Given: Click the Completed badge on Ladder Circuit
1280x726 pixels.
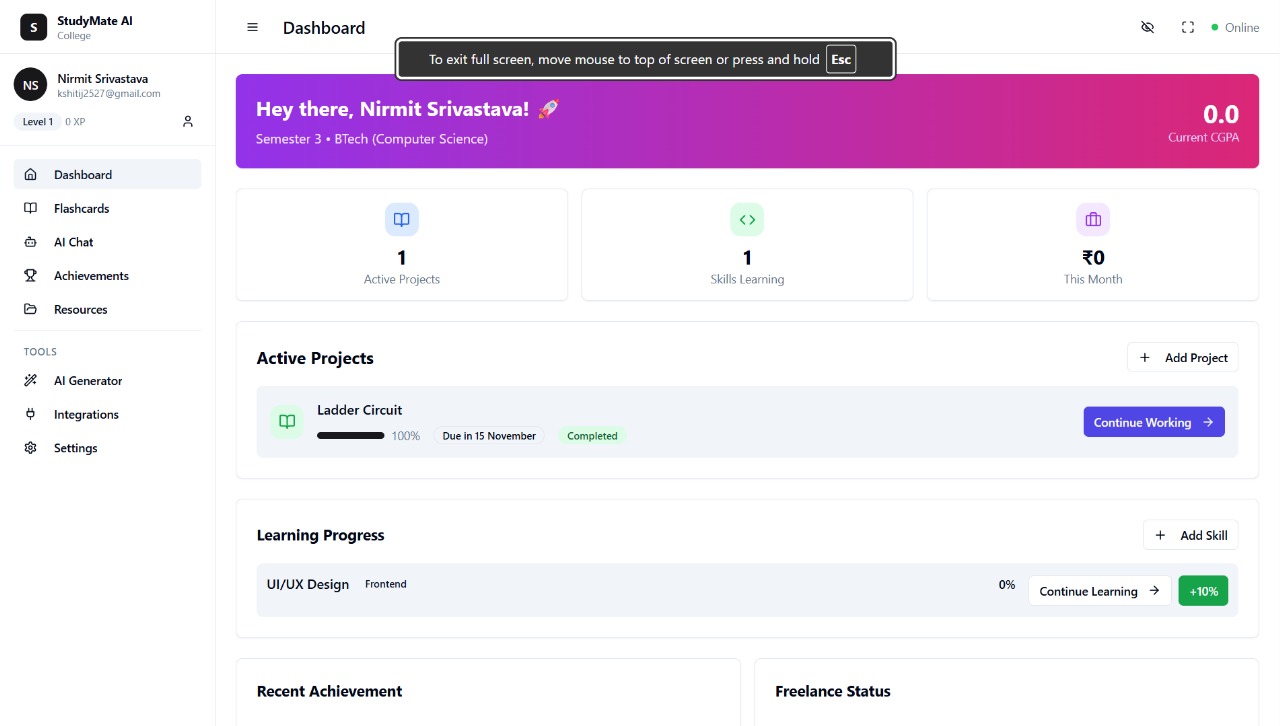Looking at the screenshot, I should [592, 436].
